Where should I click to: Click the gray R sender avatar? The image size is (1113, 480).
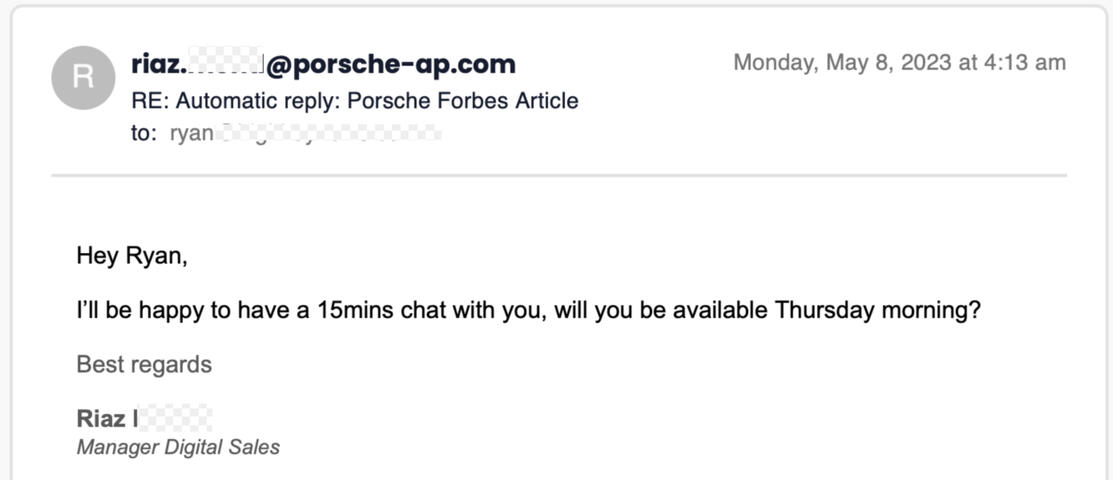pyautogui.click(x=83, y=77)
